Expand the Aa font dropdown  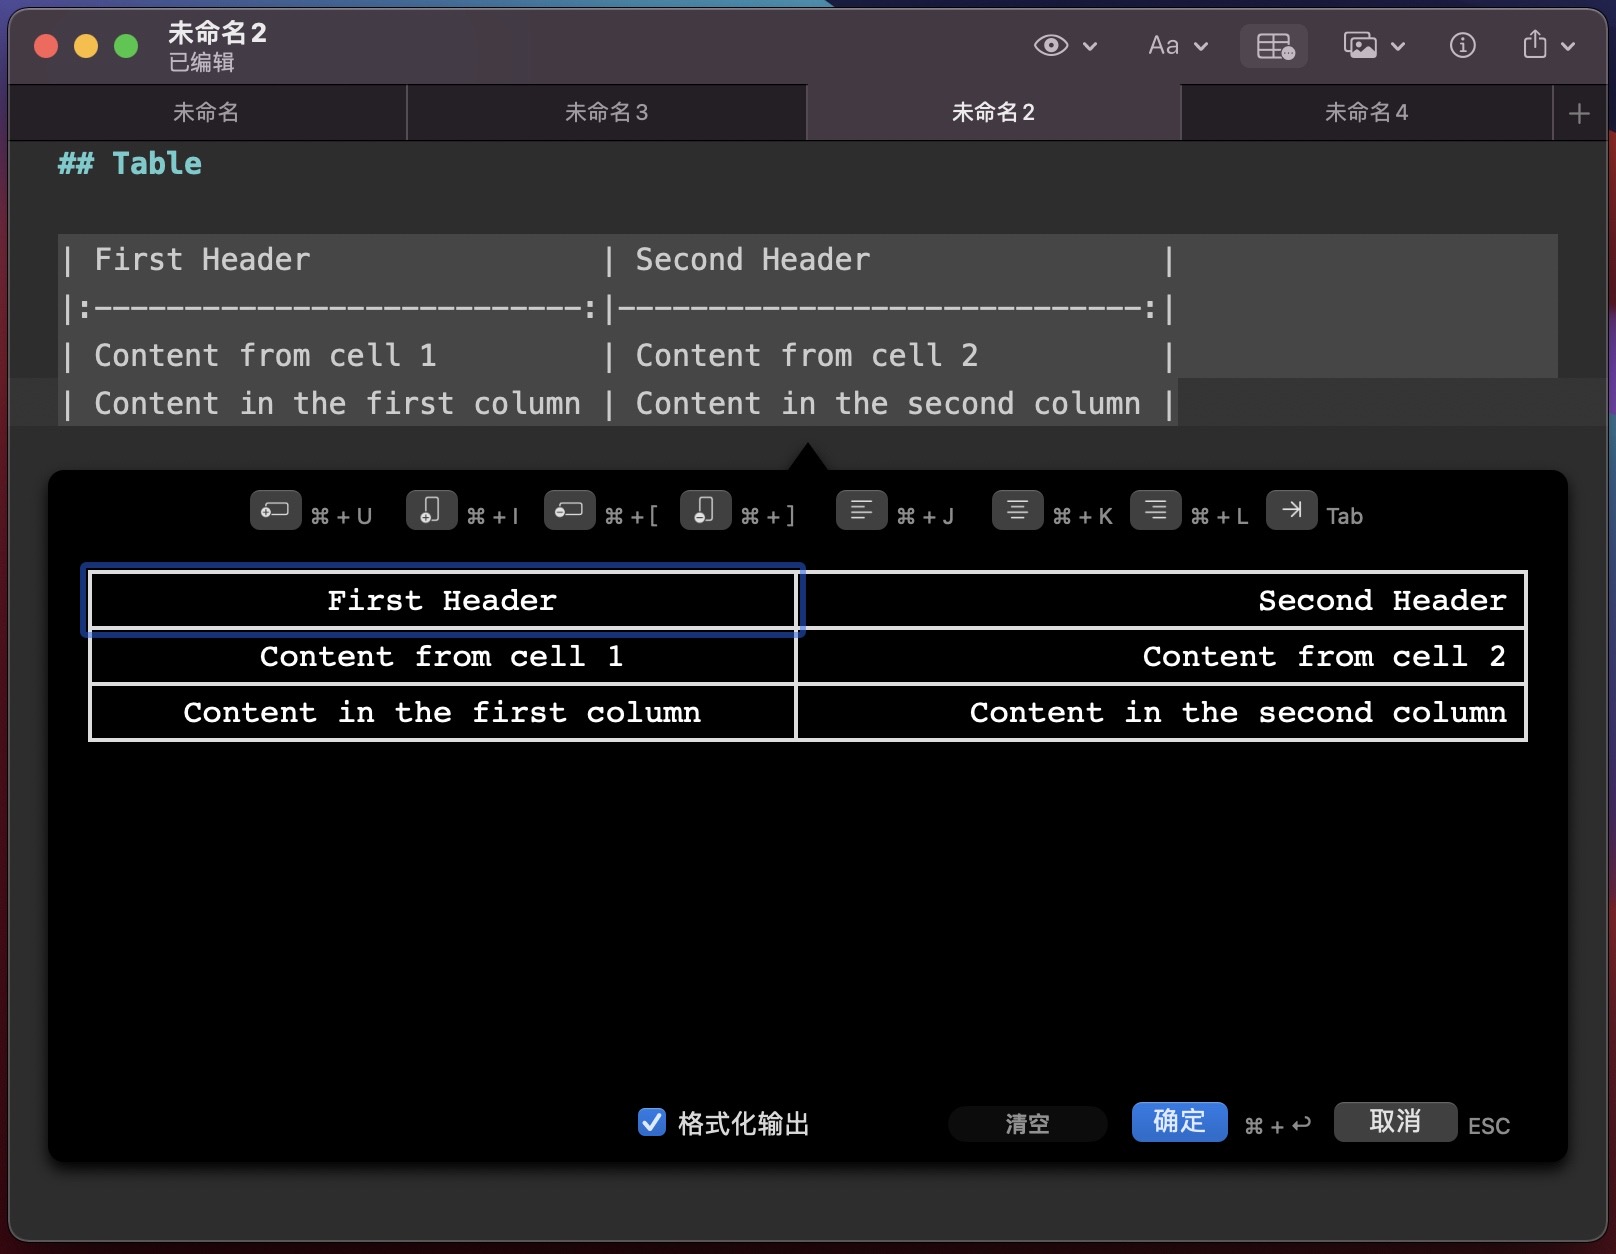(x=1178, y=46)
